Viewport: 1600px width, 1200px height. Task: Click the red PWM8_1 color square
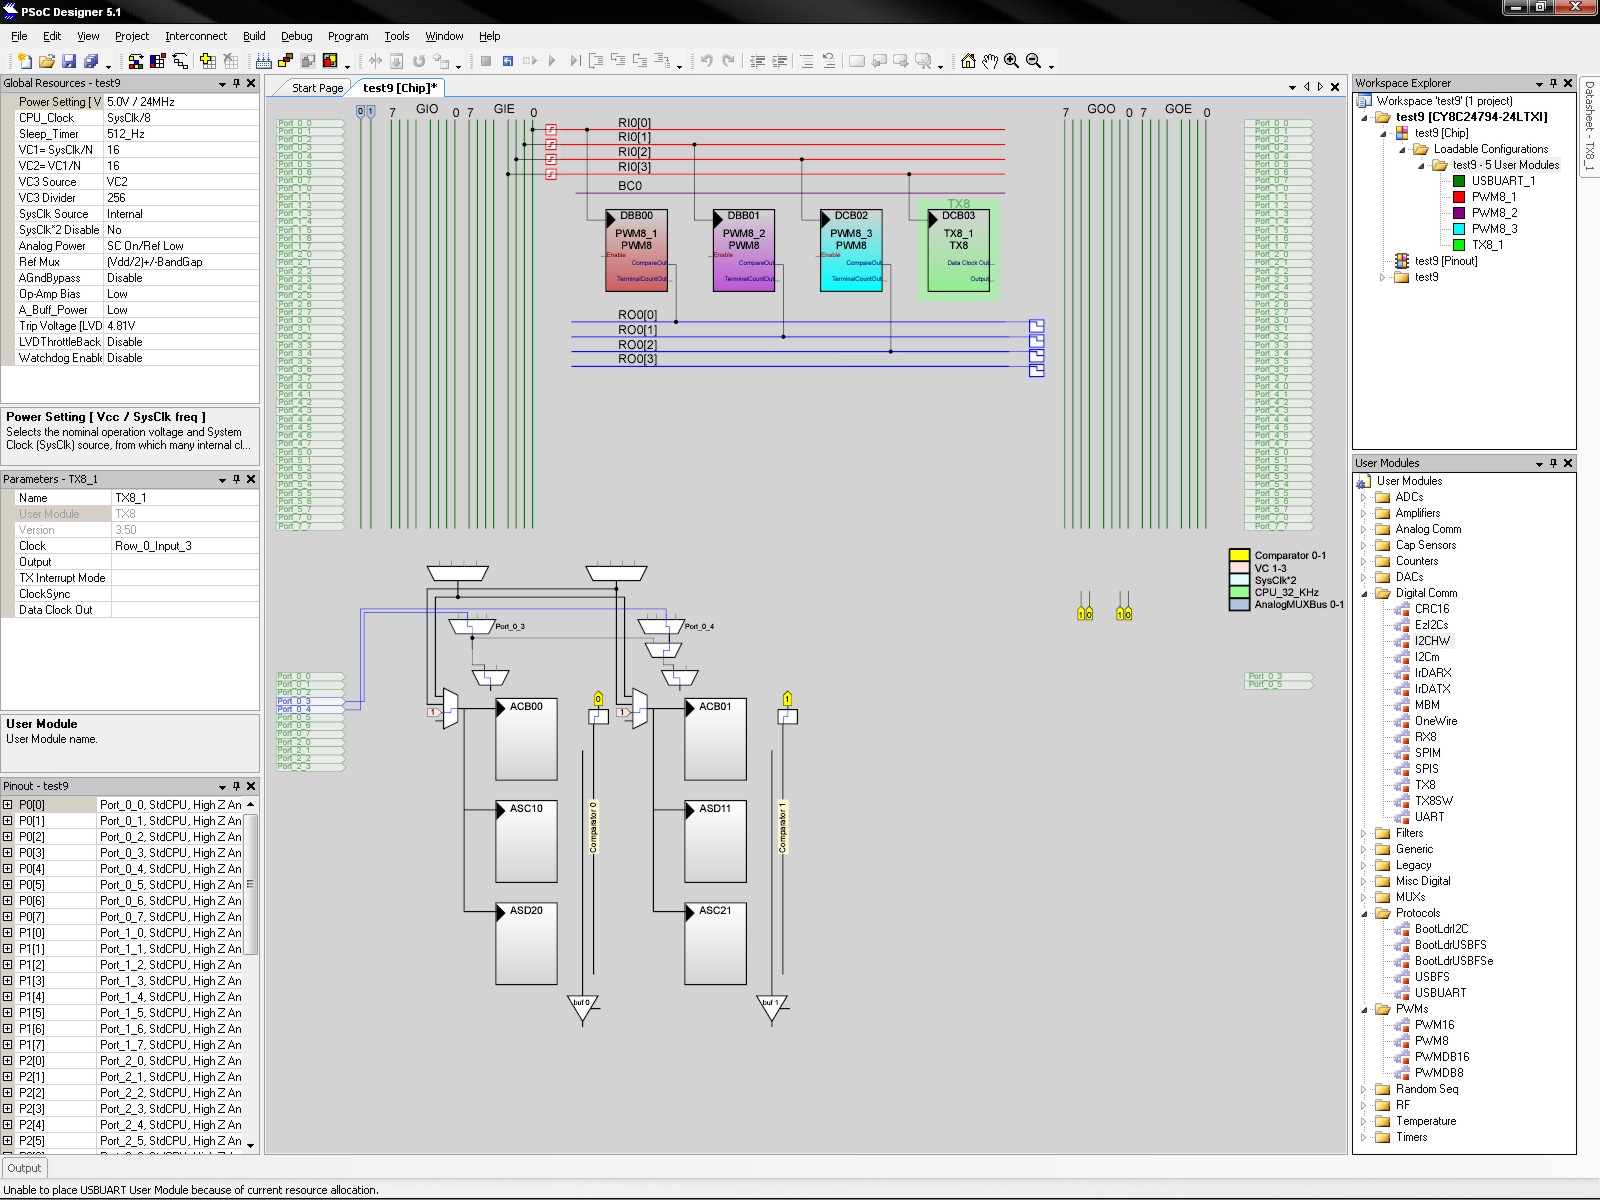click(1459, 197)
